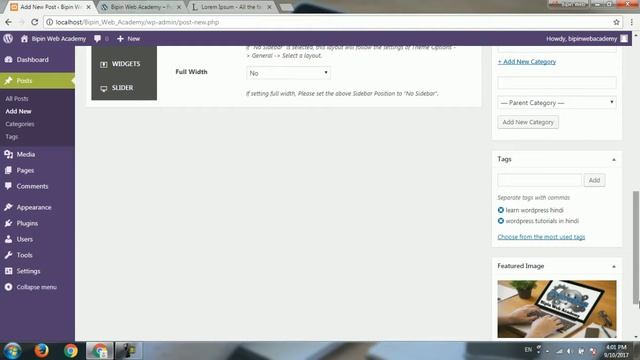Image resolution: width=640 pixels, height=360 pixels.
Task: Open the Full Width dropdown
Action: coord(288,73)
